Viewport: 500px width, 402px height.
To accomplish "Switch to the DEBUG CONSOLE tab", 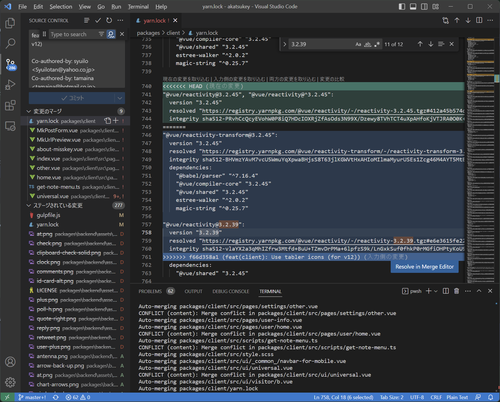I will (x=231, y=291).
